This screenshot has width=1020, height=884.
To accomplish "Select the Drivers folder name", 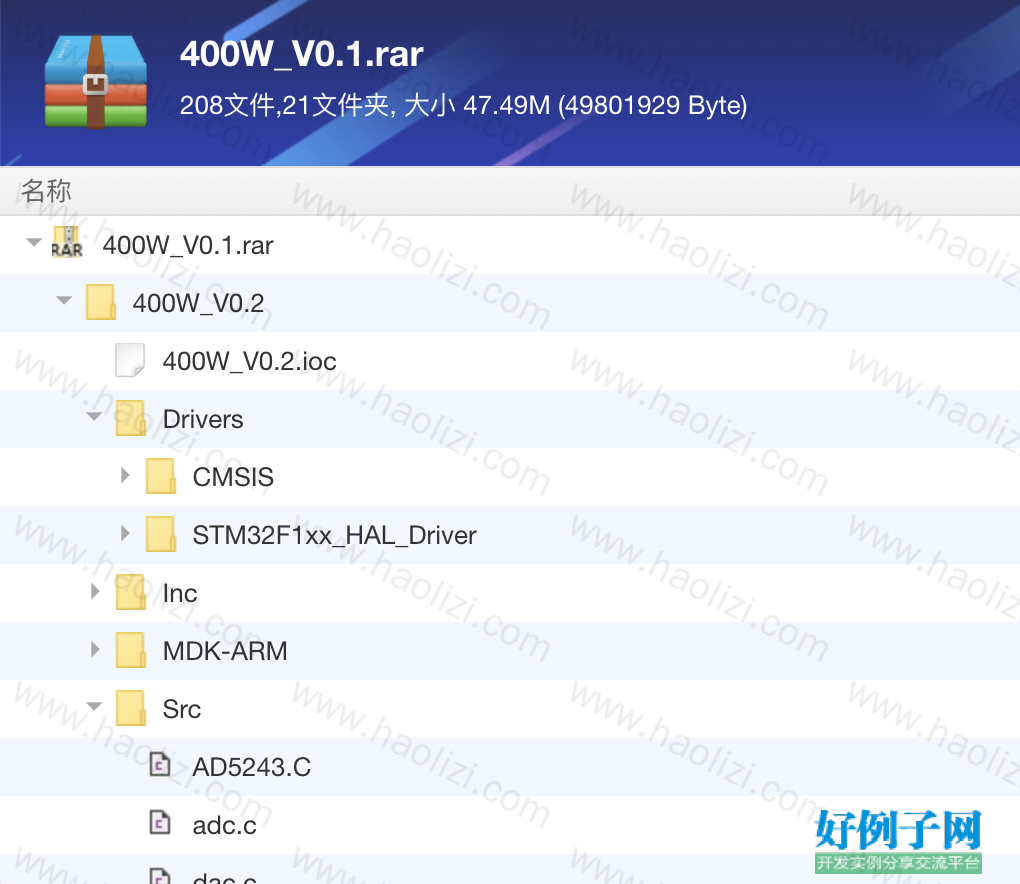I will click(203, 419).
